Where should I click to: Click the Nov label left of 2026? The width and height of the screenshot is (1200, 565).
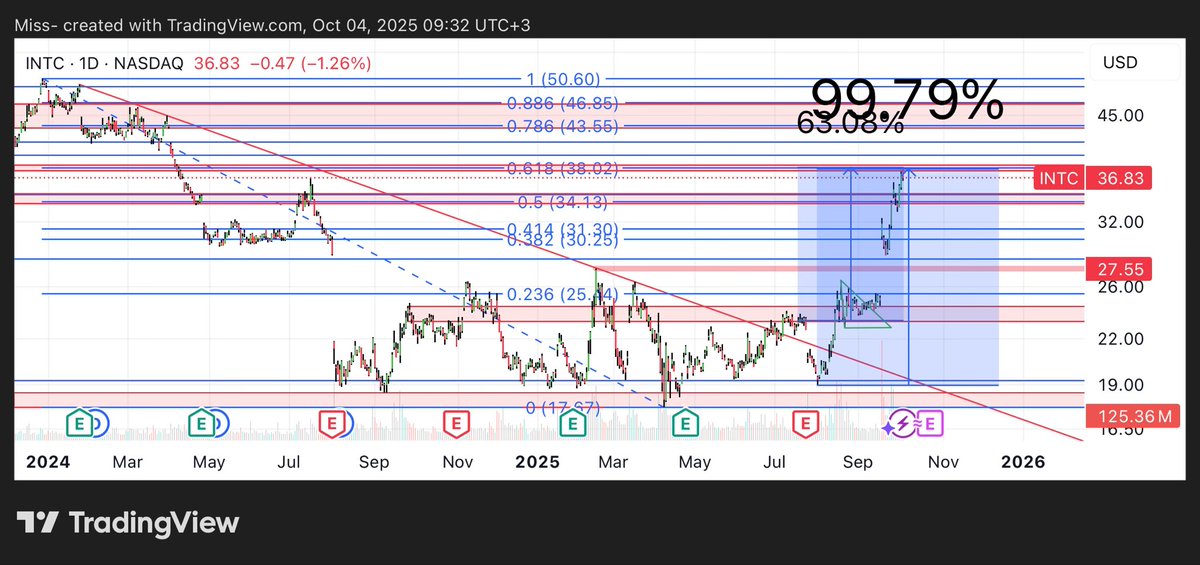[x=943, y=462]
